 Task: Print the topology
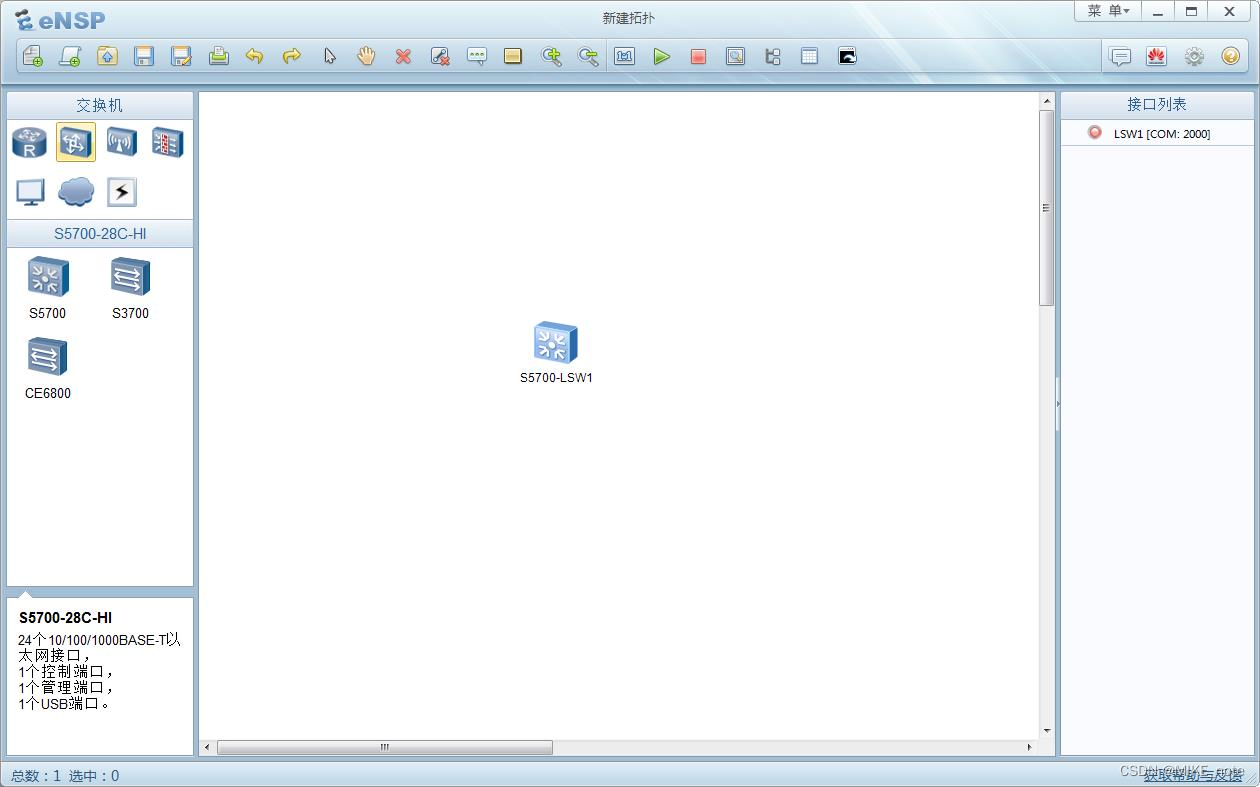(x=218, y=56)
